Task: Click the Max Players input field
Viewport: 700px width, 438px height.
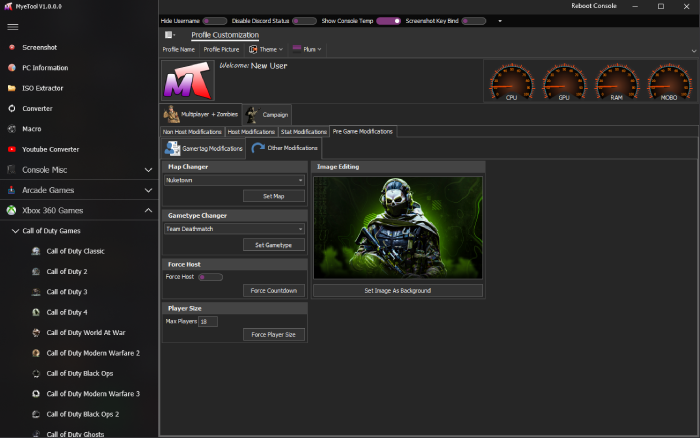Action: coord(208,321)
